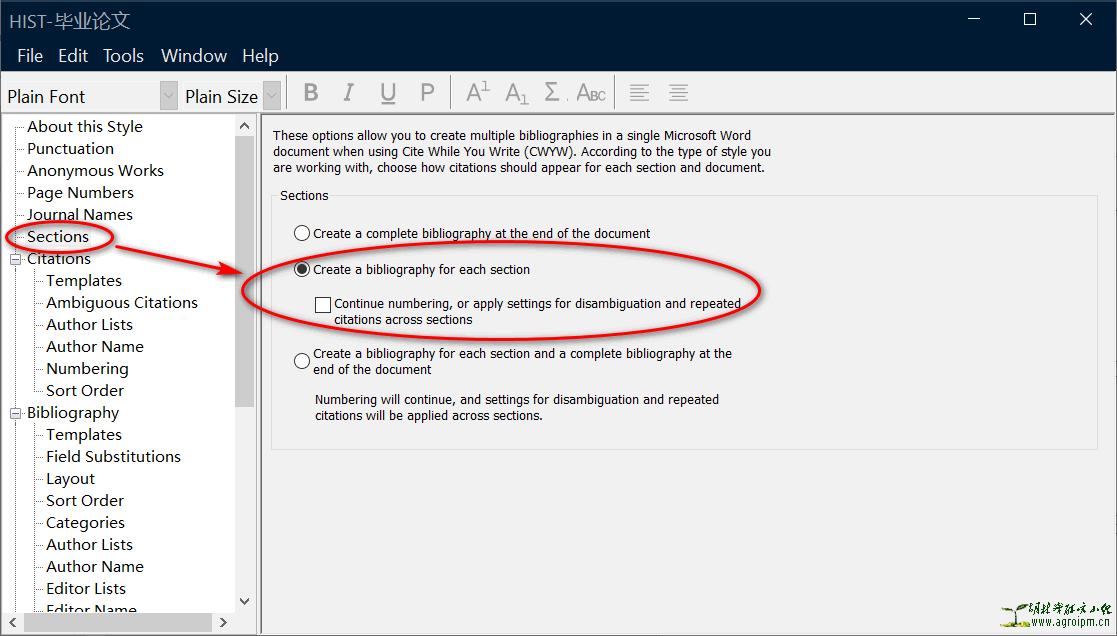Apply Subscript formatting icon
1117x636 pixels.
(516, 93)
